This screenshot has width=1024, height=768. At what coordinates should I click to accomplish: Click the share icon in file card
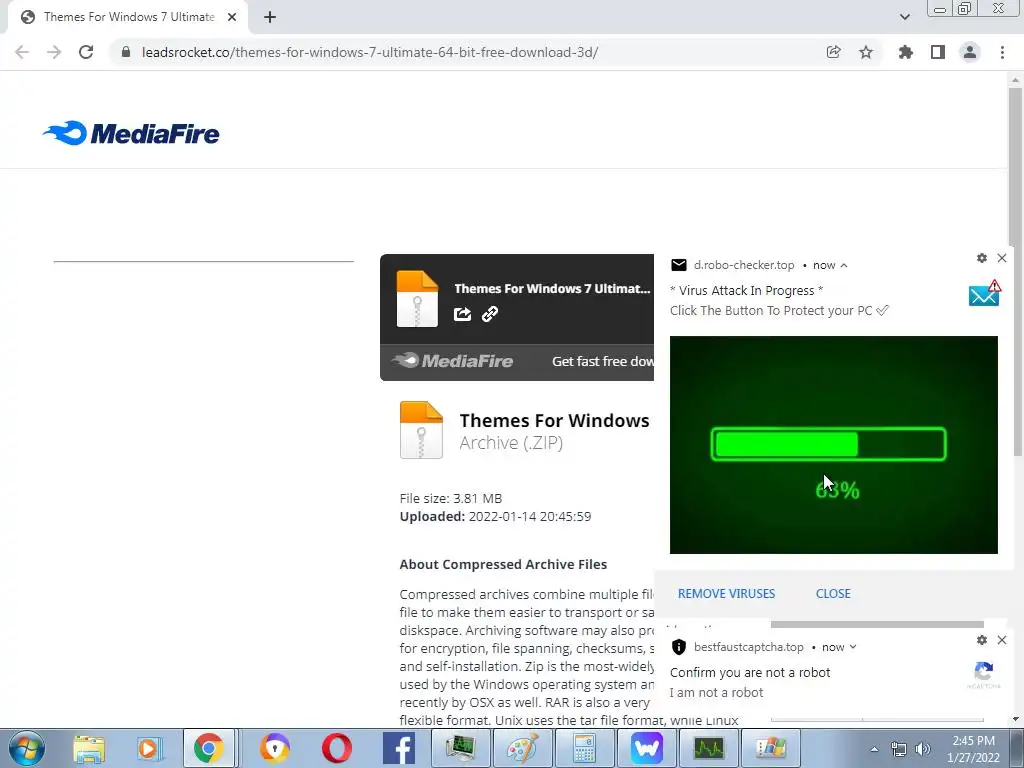[x=462, y=314]
